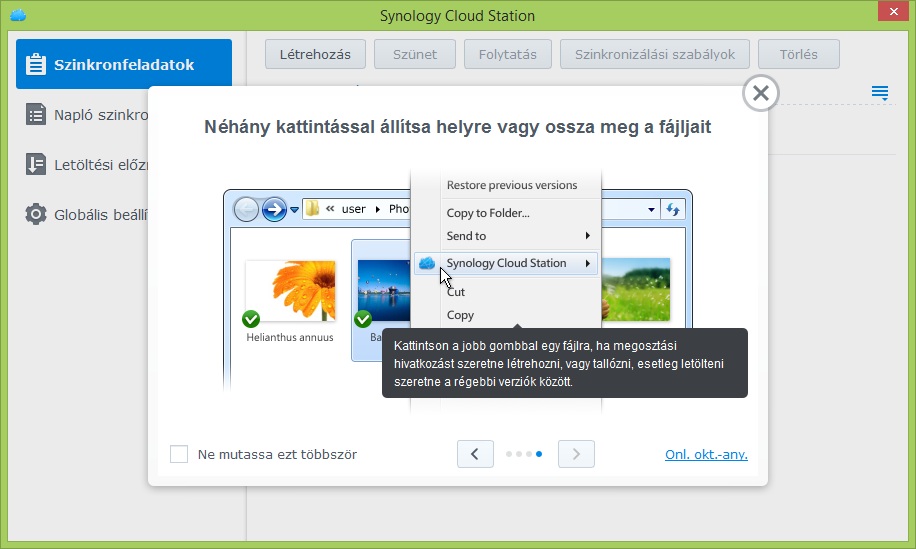Go to previous tutorial slide arrow
Image resolution: width=916 pixels, height=549 pixels.
point(475,454)
